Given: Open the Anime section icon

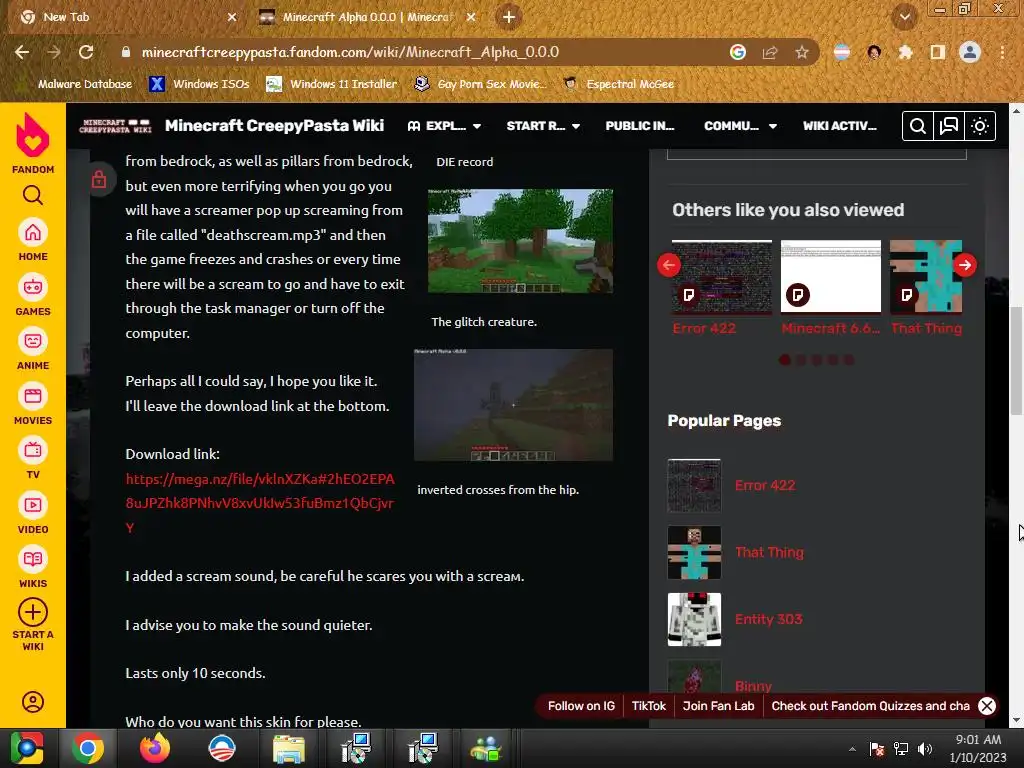Looking at the screenshot, I should pyautogui.click(x=33, y=342).
